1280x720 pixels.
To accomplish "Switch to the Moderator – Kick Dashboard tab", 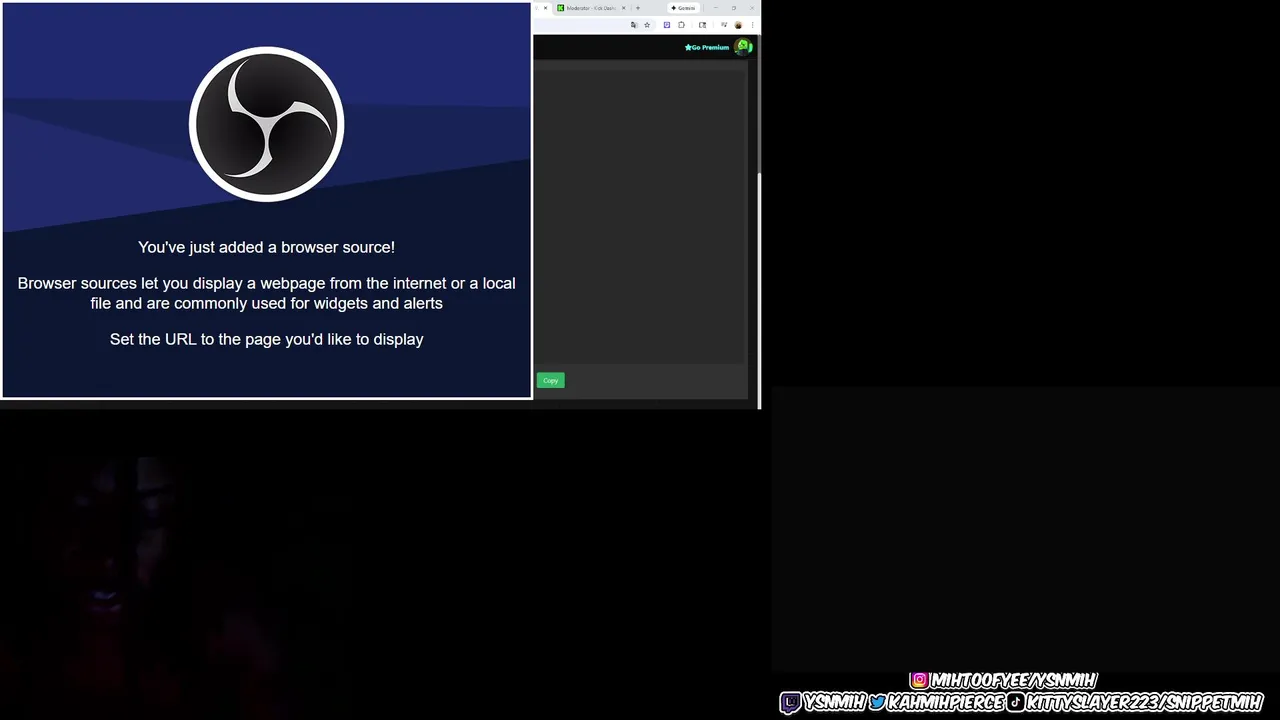I will point(590,8).
